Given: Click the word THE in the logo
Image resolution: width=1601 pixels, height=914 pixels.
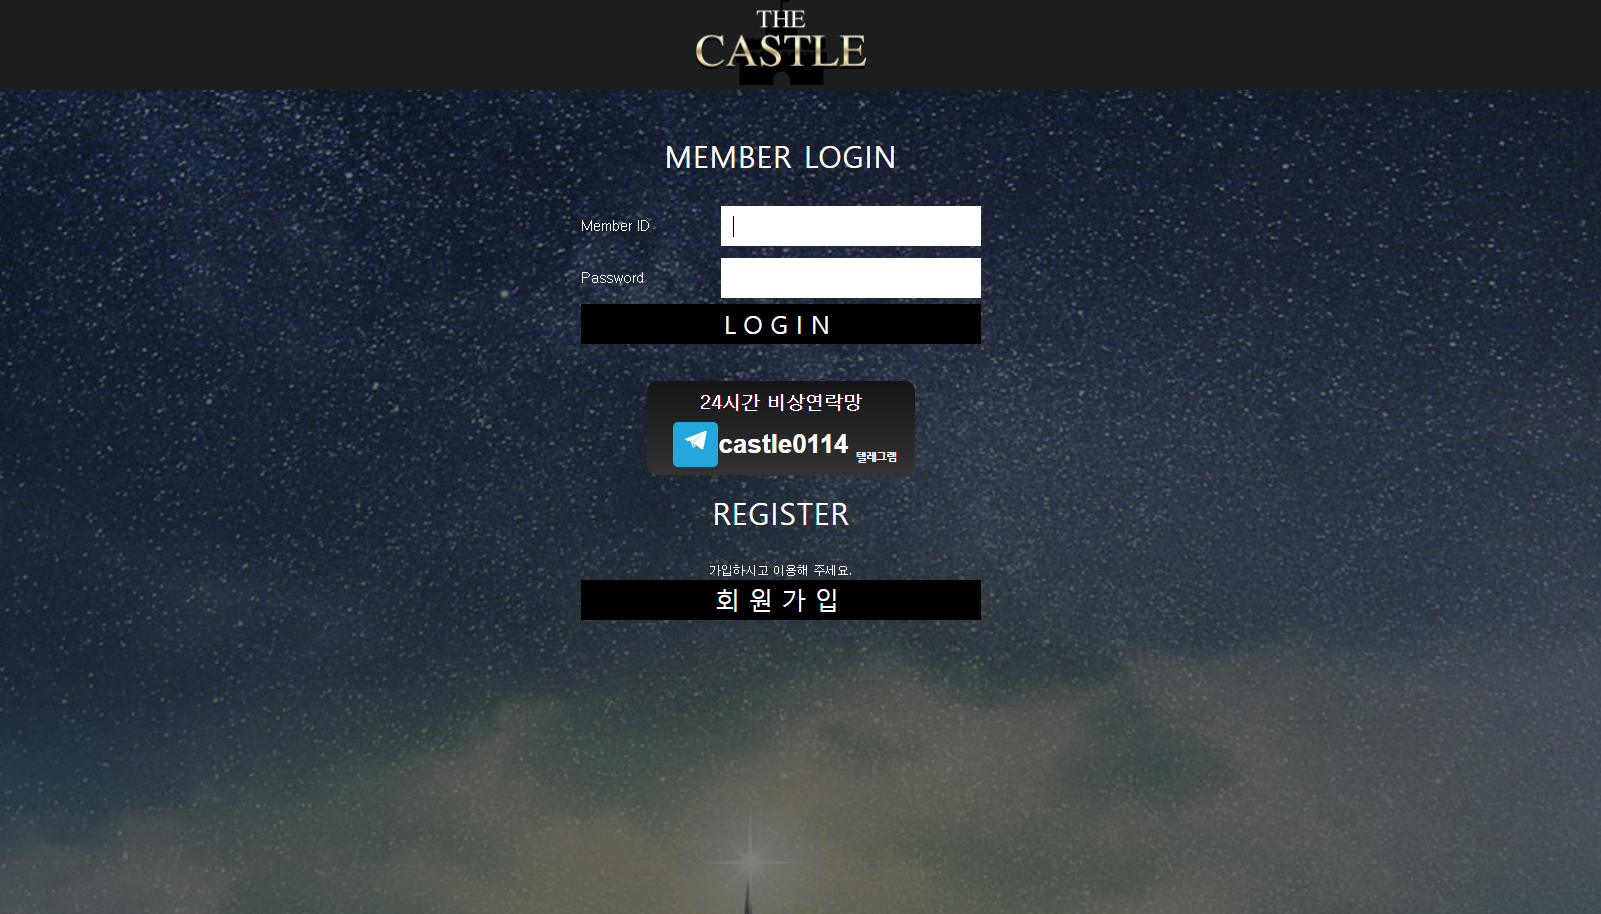Looking at the screenshot, I should click(x=781, y=19).
